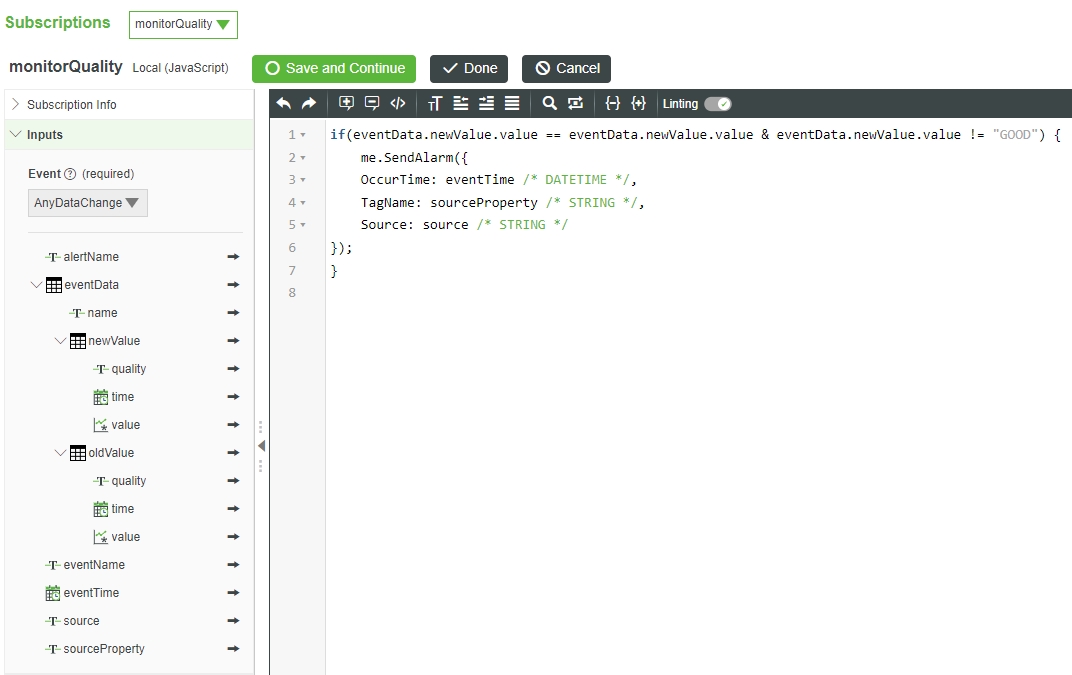The width and height of the screenshot is (1072, 675).
Task: Click the insert arrow beside alertName
Action: 233,256
